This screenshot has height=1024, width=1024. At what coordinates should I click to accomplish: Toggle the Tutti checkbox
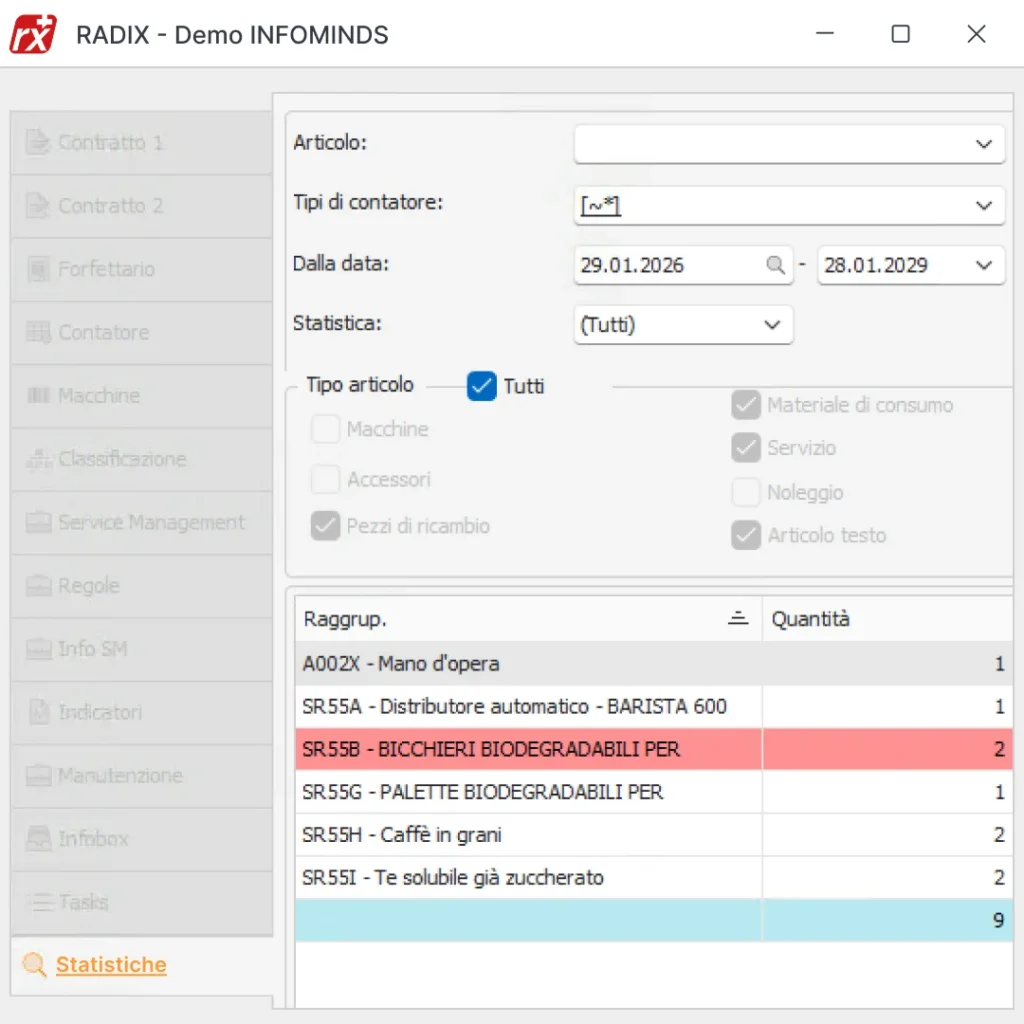coord(482,386)
